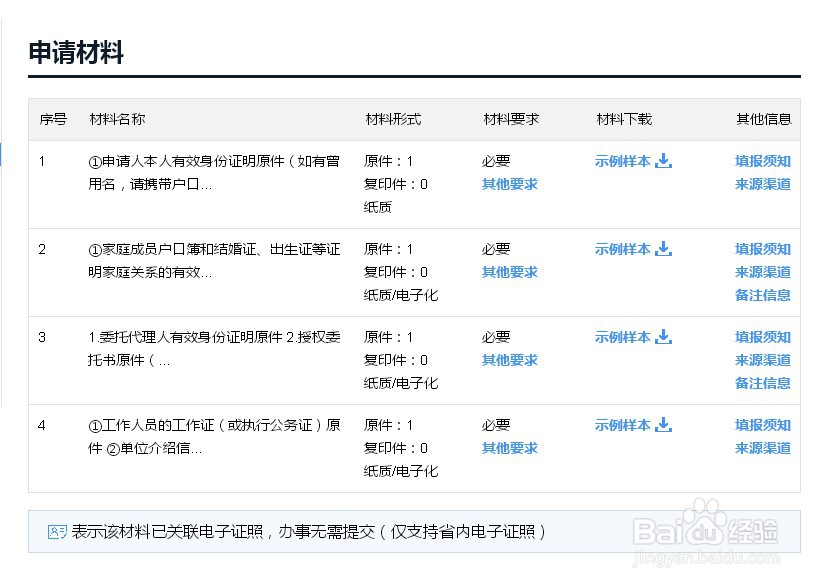This screenshot has width=825, height=586.
Task: Click the electronic license icon in the footer note
Action: 57,532
